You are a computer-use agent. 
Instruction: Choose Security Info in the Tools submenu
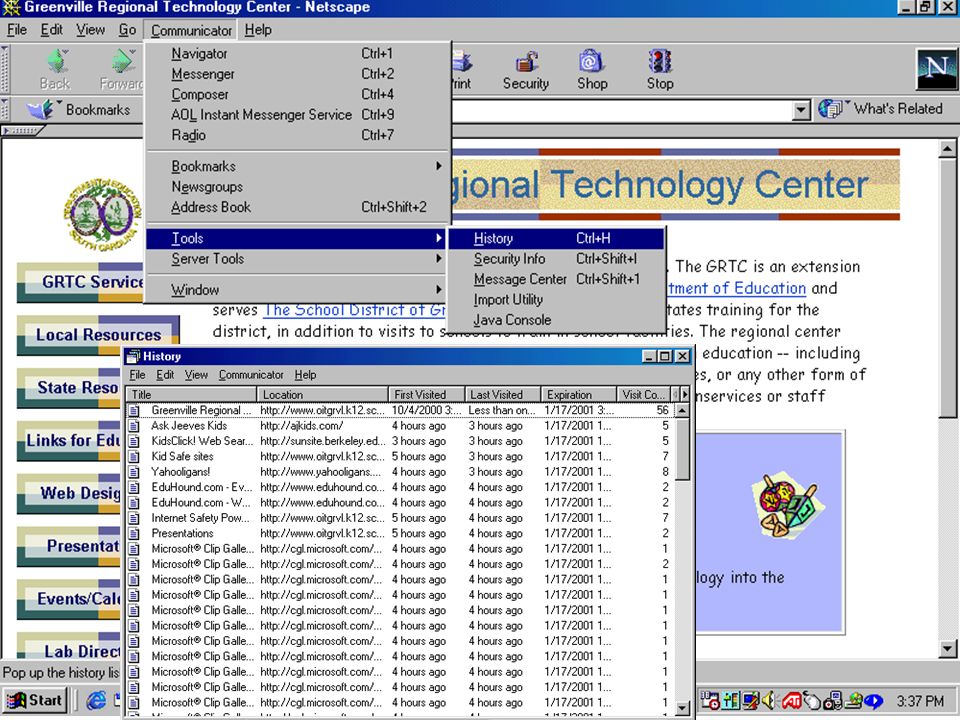[x=557, y=258]
